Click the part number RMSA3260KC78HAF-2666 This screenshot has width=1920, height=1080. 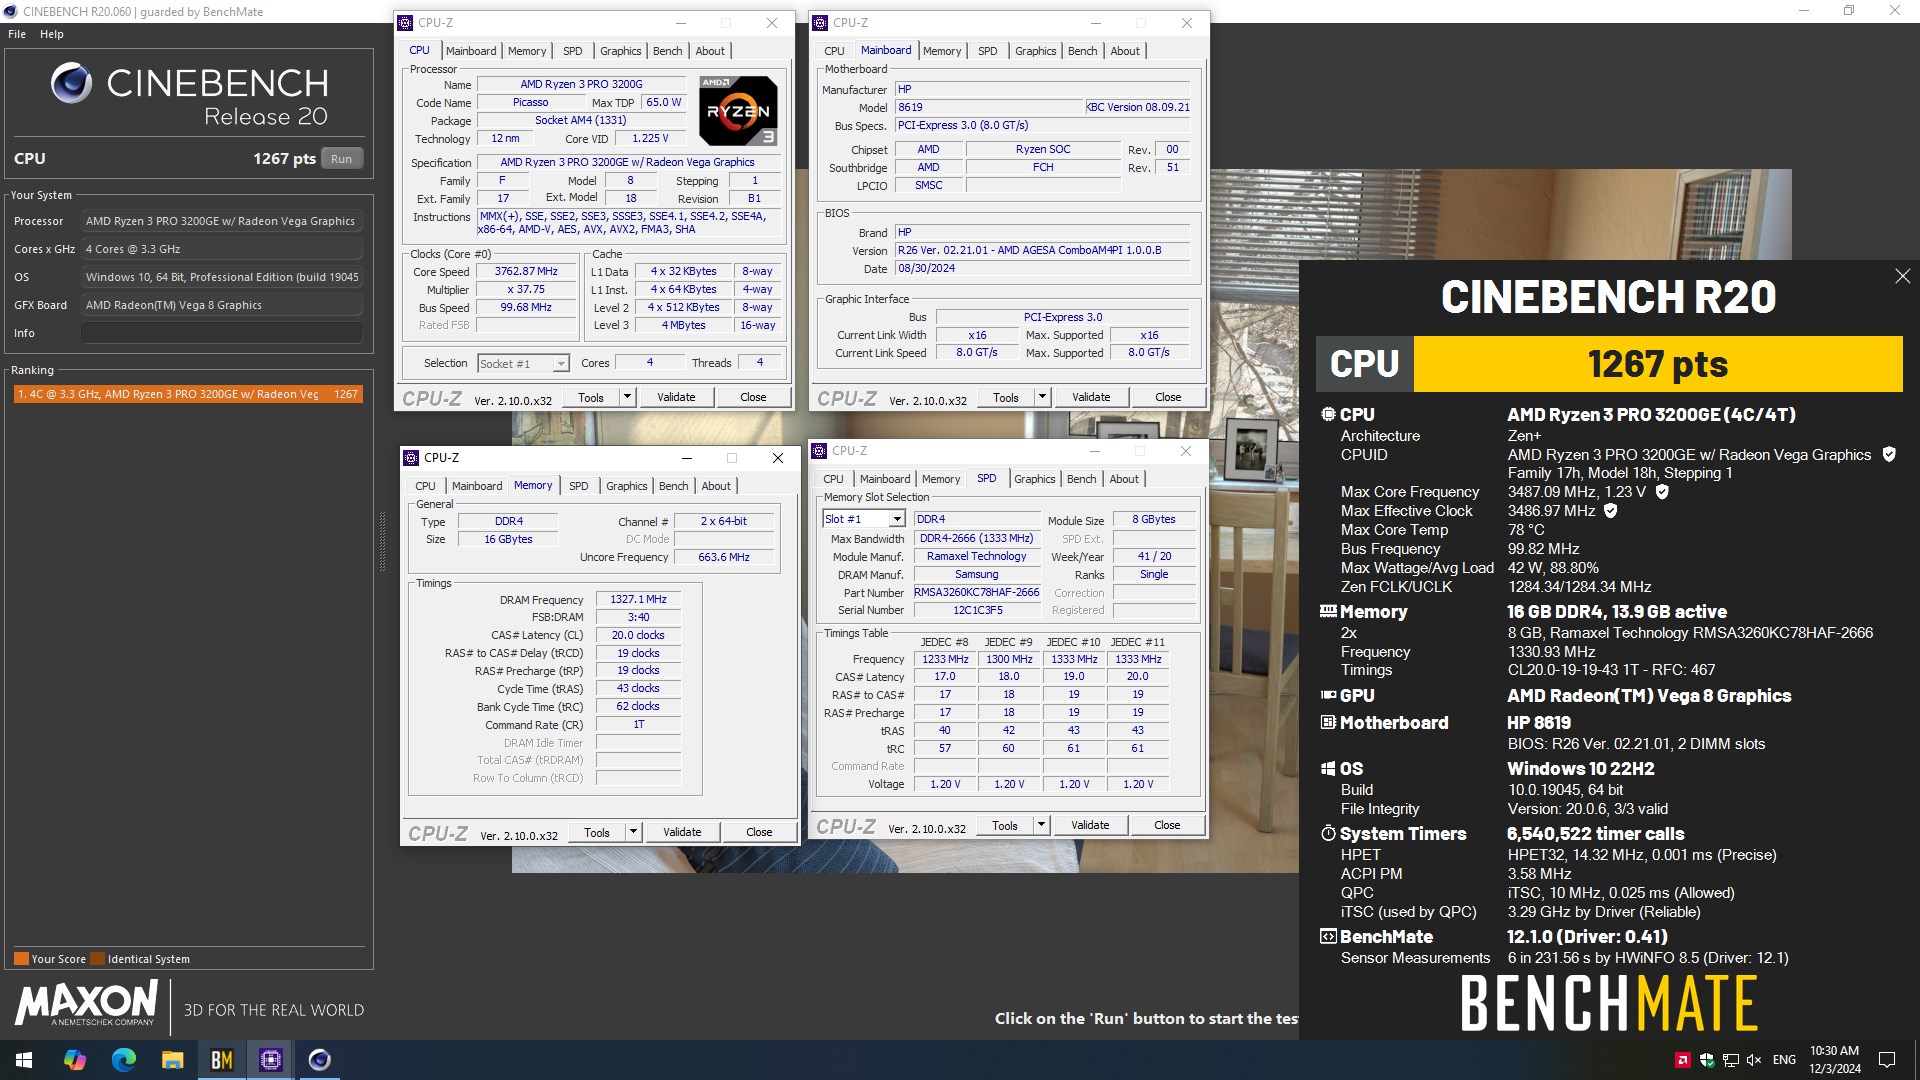(x=977, y=592)
